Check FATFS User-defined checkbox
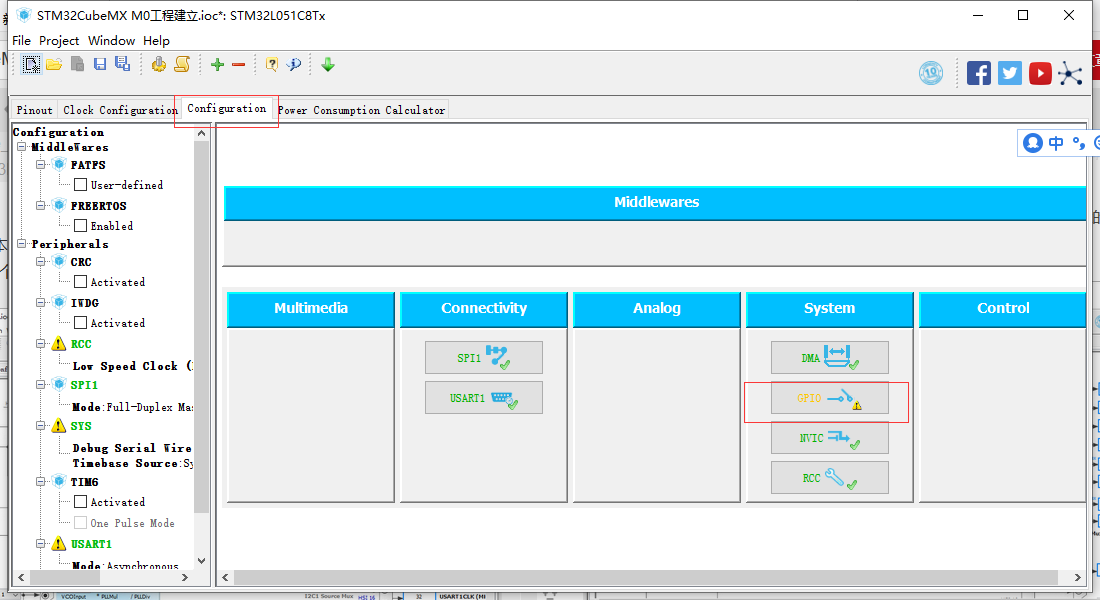 81,185
